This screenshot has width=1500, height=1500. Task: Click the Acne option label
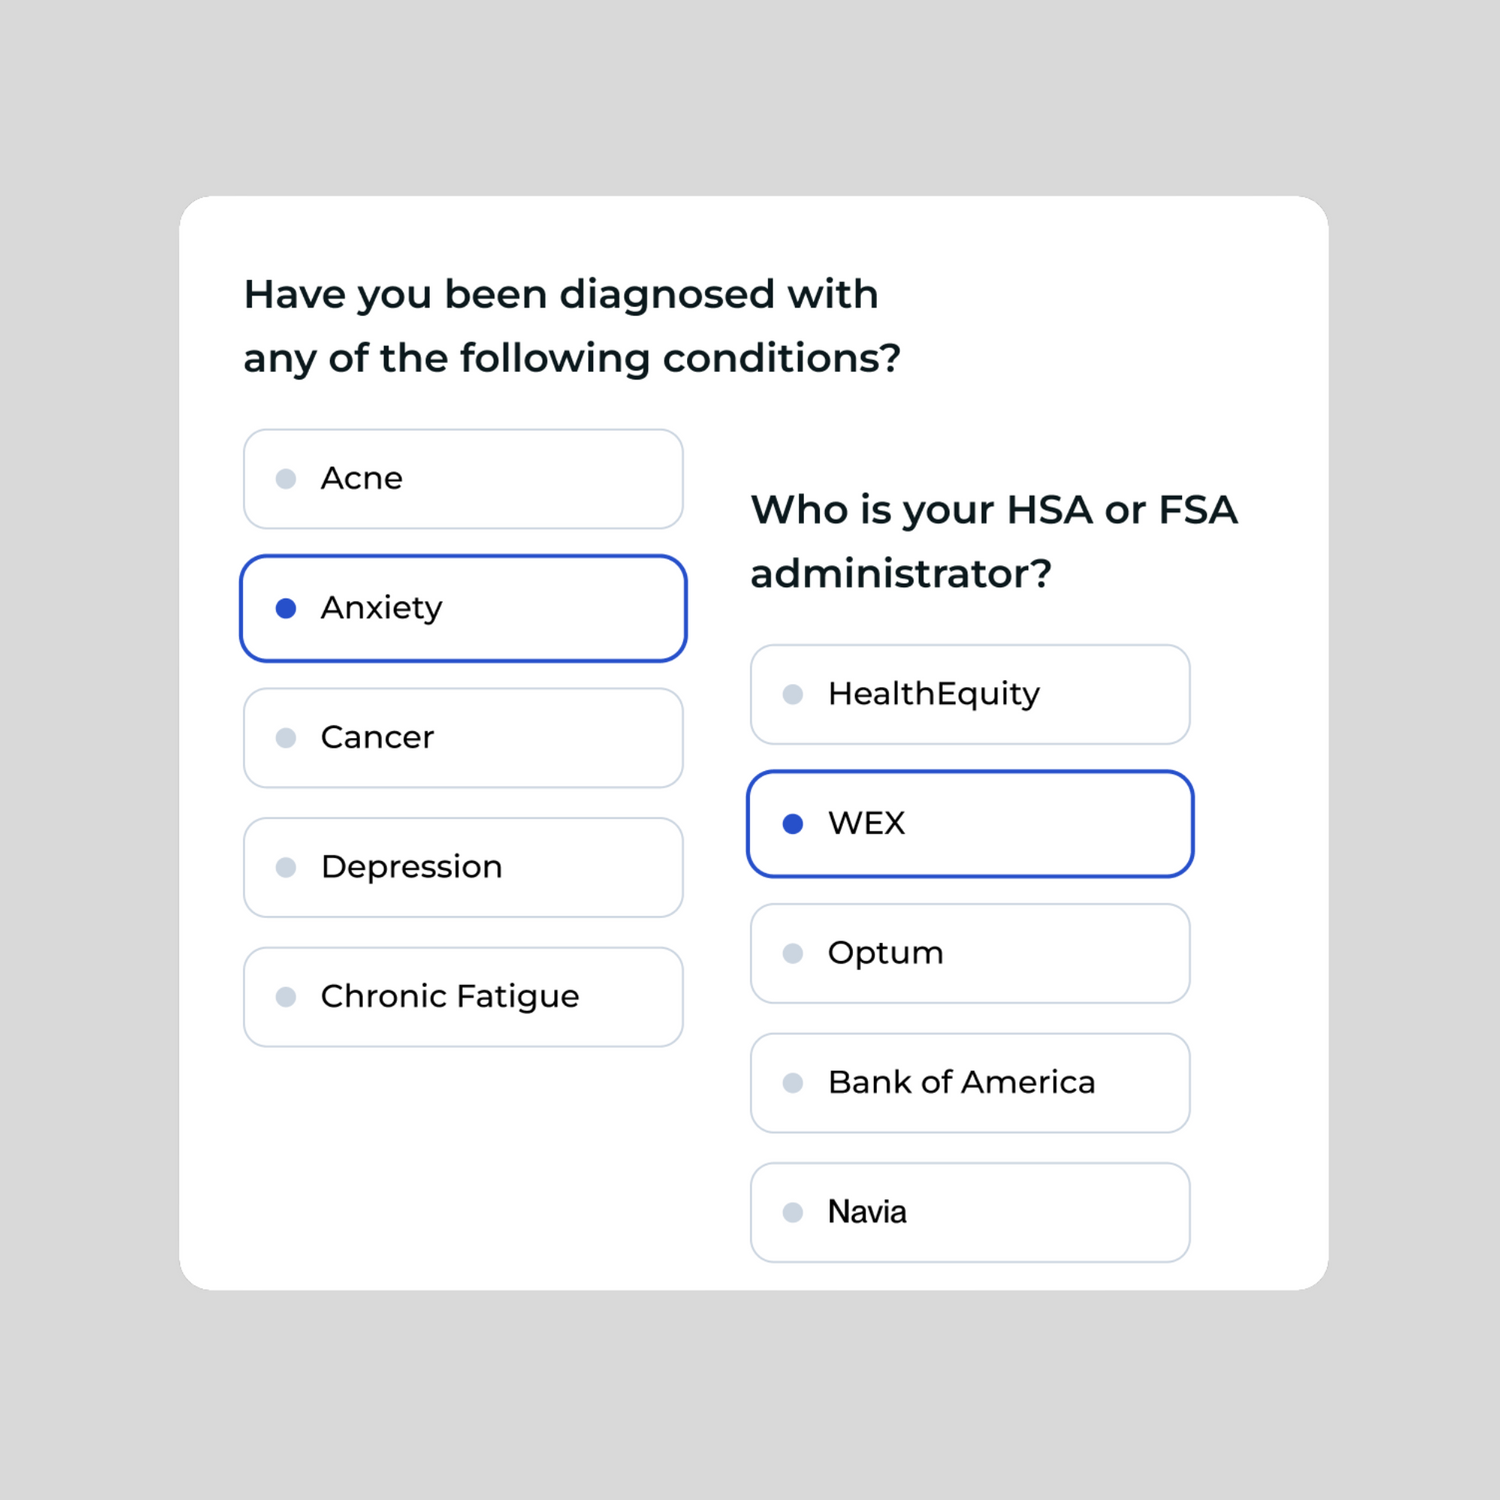click(x=361, y=479)
